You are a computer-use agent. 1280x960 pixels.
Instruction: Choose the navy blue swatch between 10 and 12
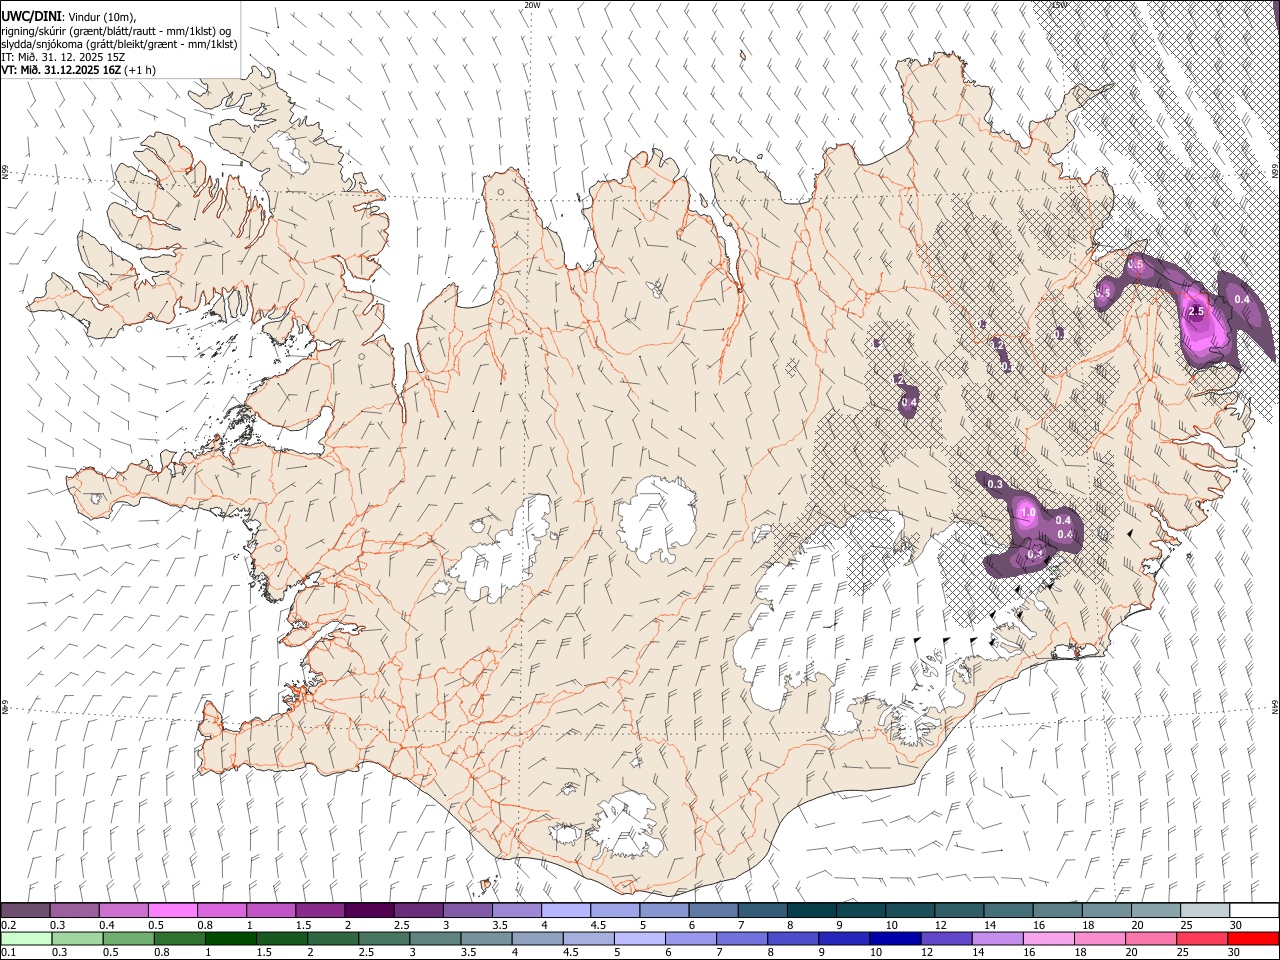(x=893, y=938)
